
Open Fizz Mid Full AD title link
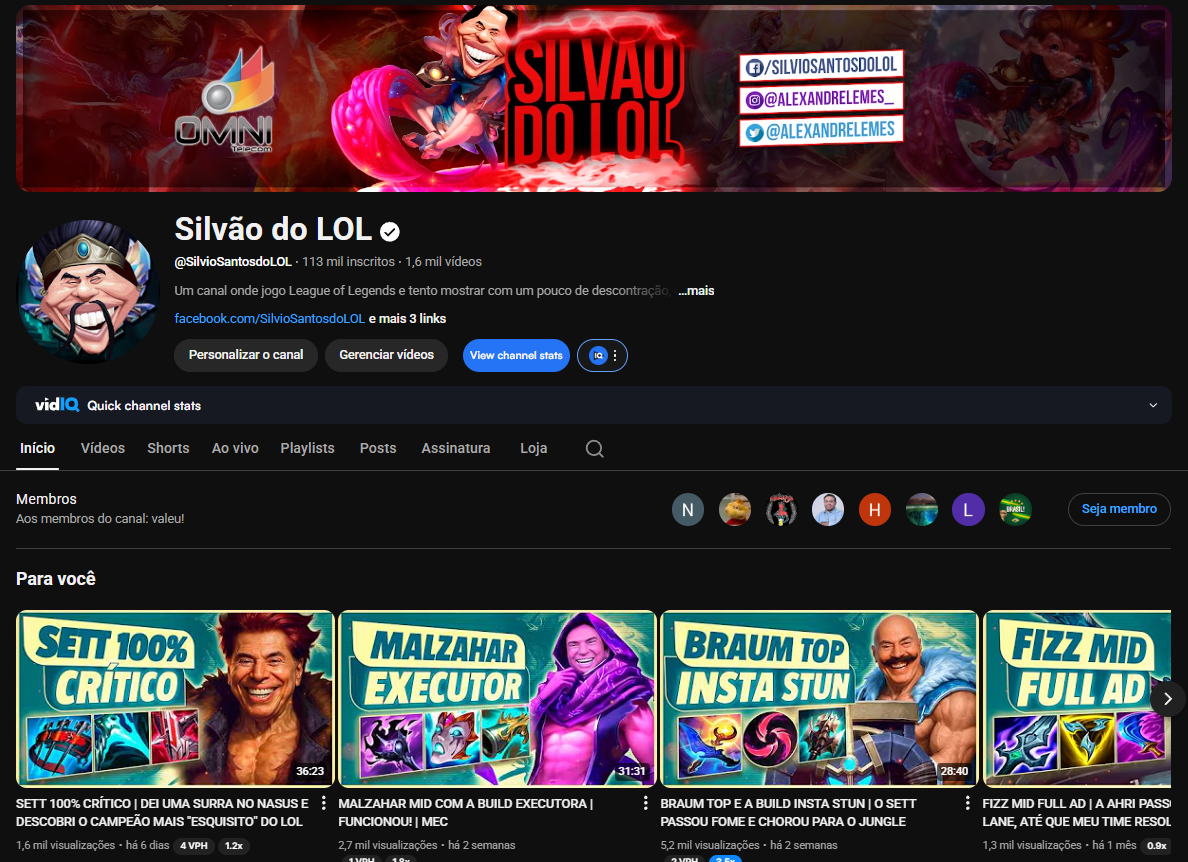click(x=1077, y=813)
